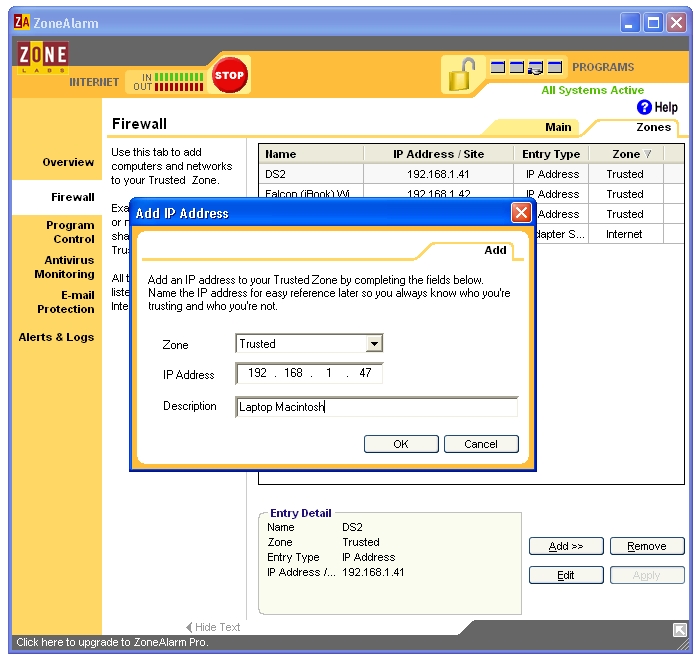Open the Overview section
The height and width of the screenshot is (656, 695).
(68, 162)
